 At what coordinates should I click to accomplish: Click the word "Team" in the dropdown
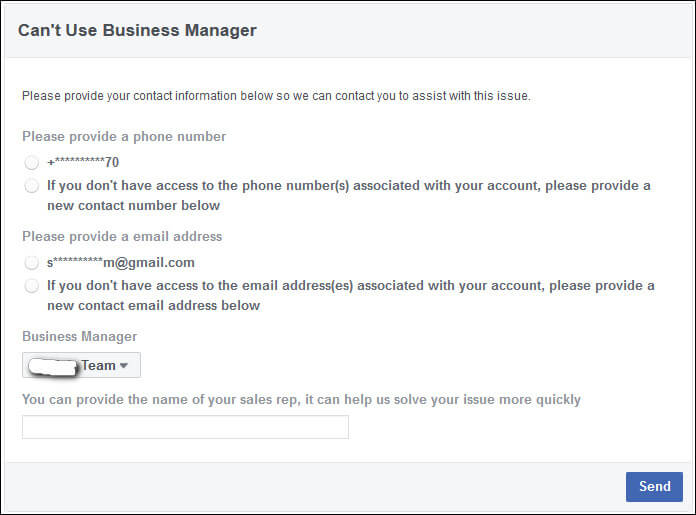click(x=98, y=365)
